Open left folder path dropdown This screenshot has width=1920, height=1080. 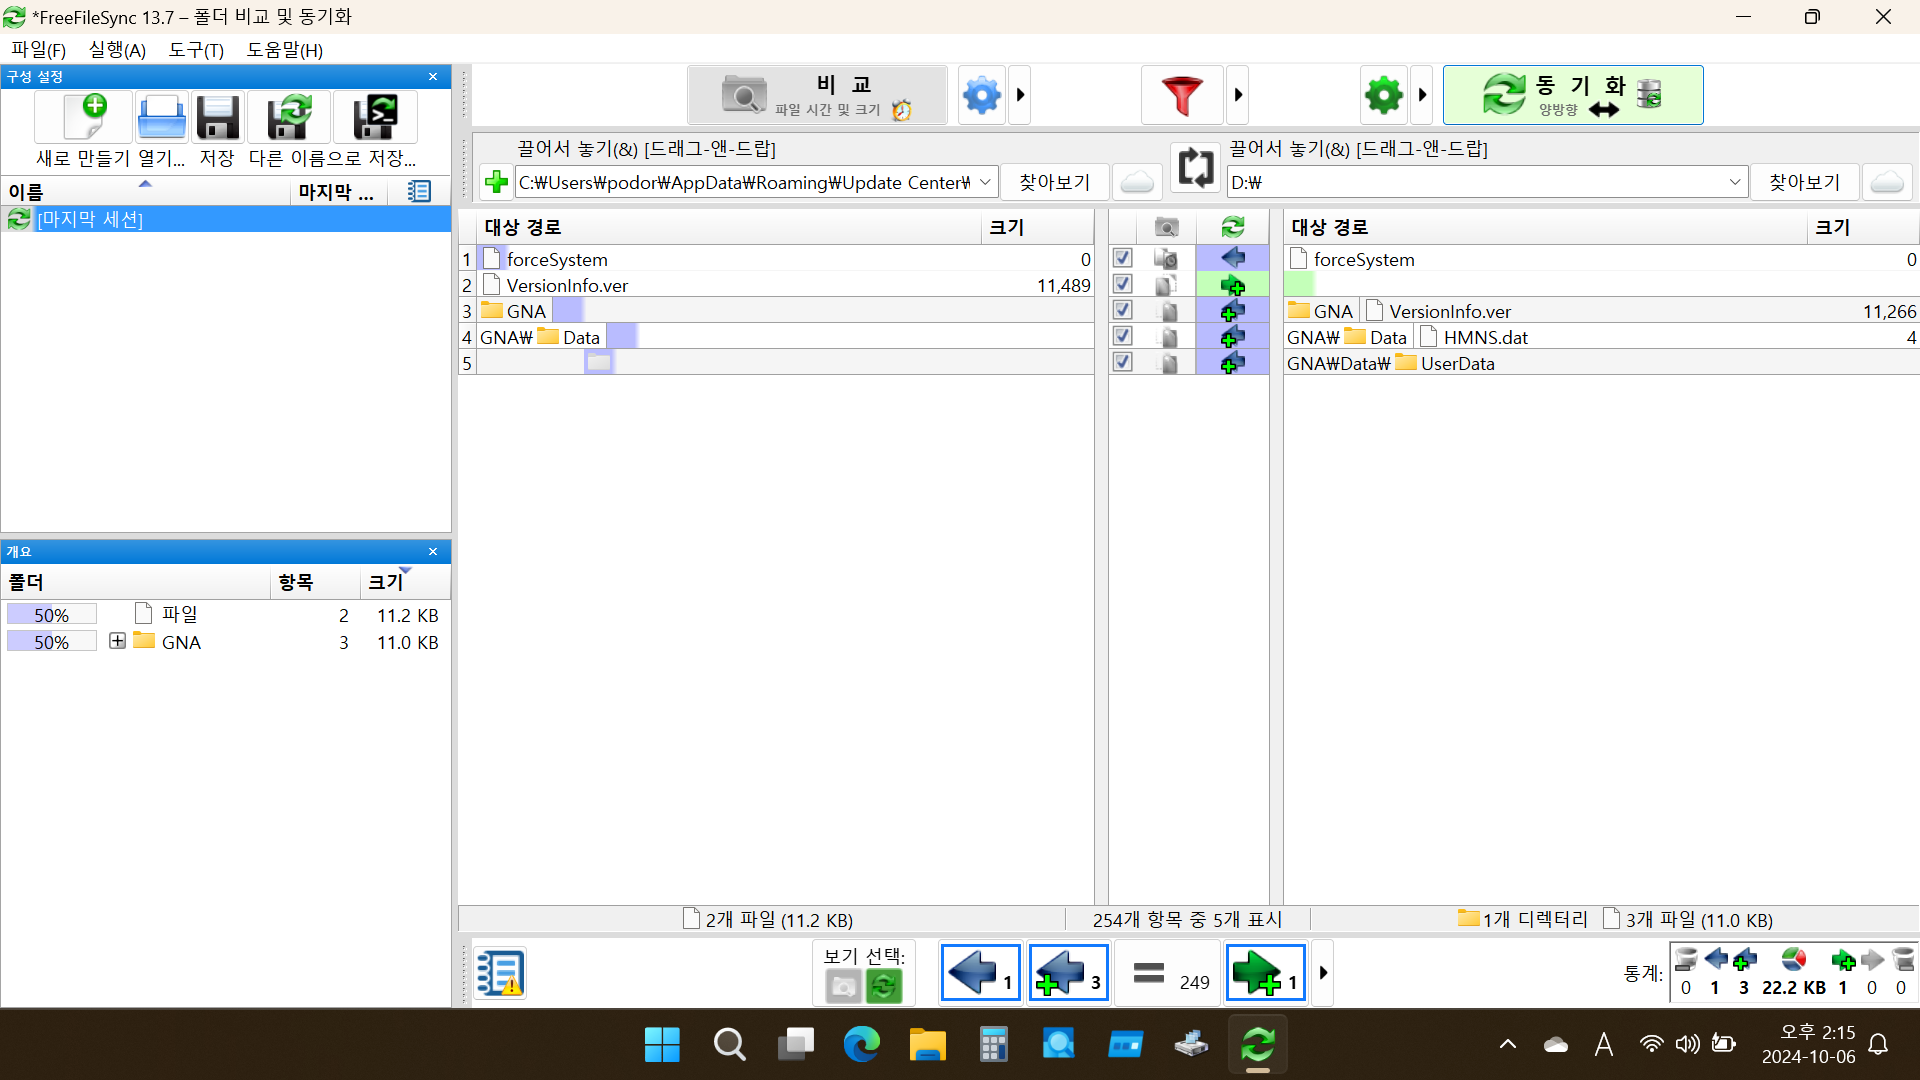[x=985, y=182]
